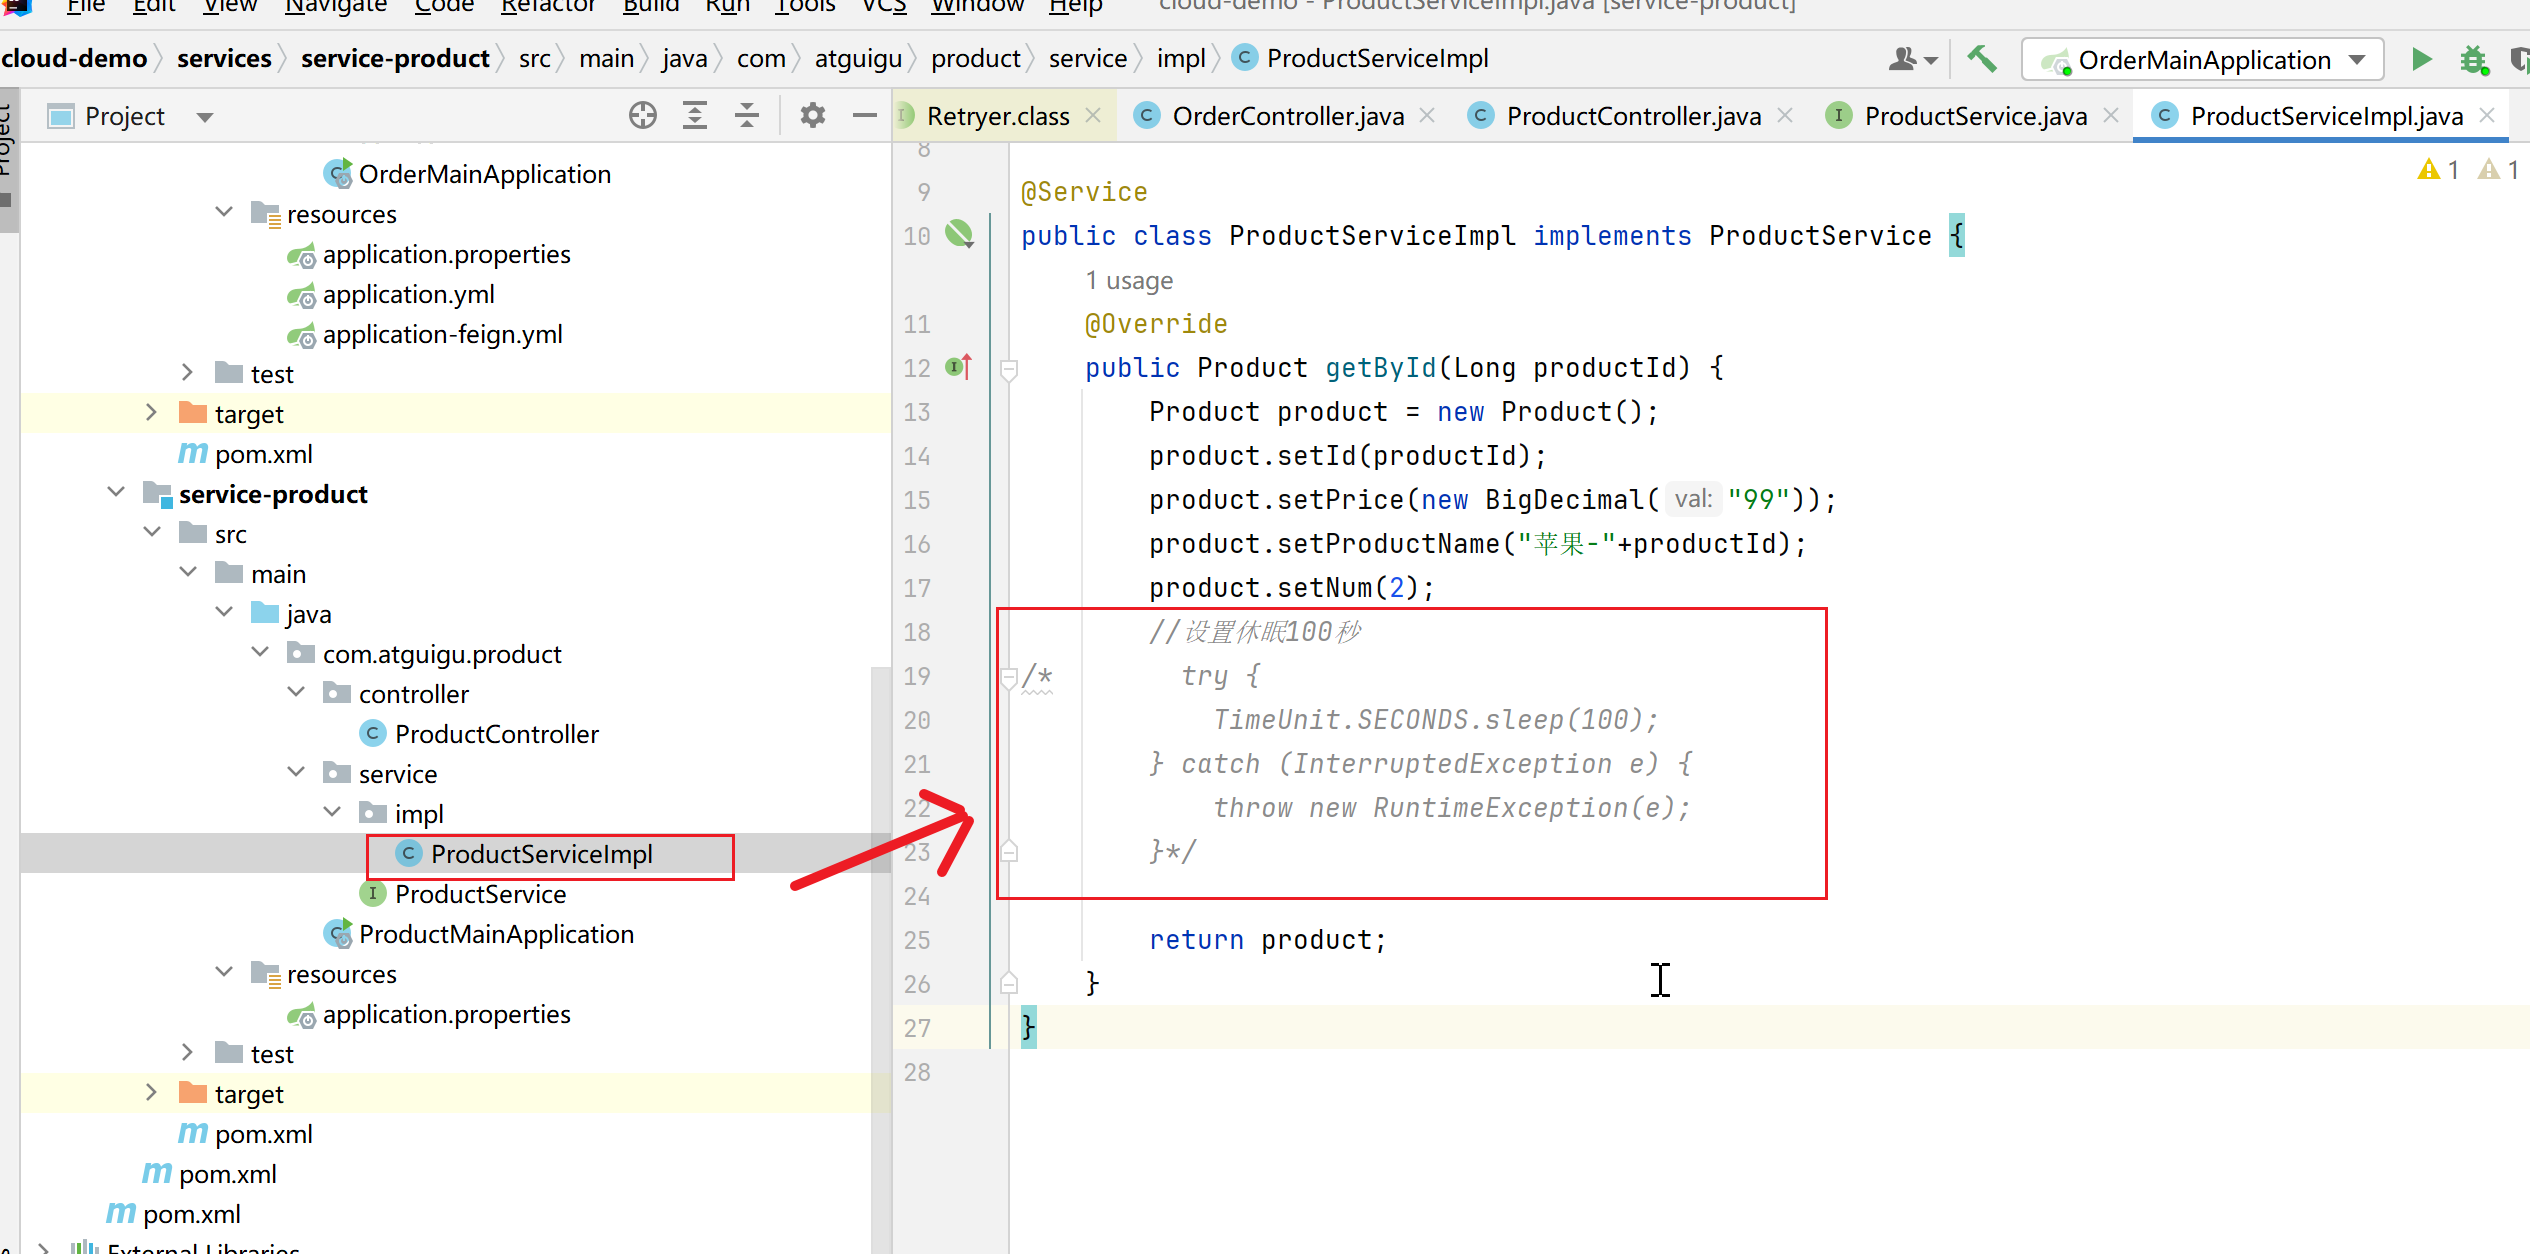Click Expand All icon in Project panel
The height and width of the screenshot is (1254, 2530).
695,116
